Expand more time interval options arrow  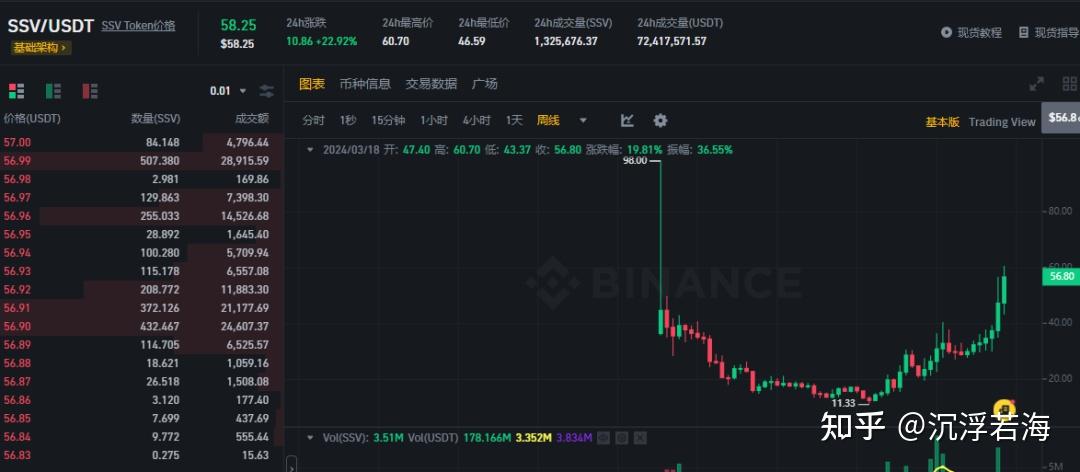point(583,121)
